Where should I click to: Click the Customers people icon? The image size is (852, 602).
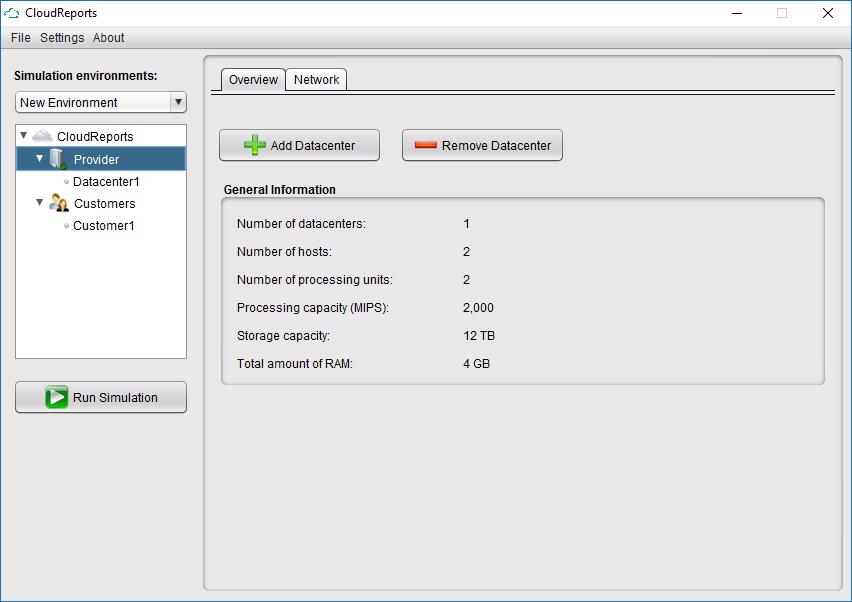[59, 203]
